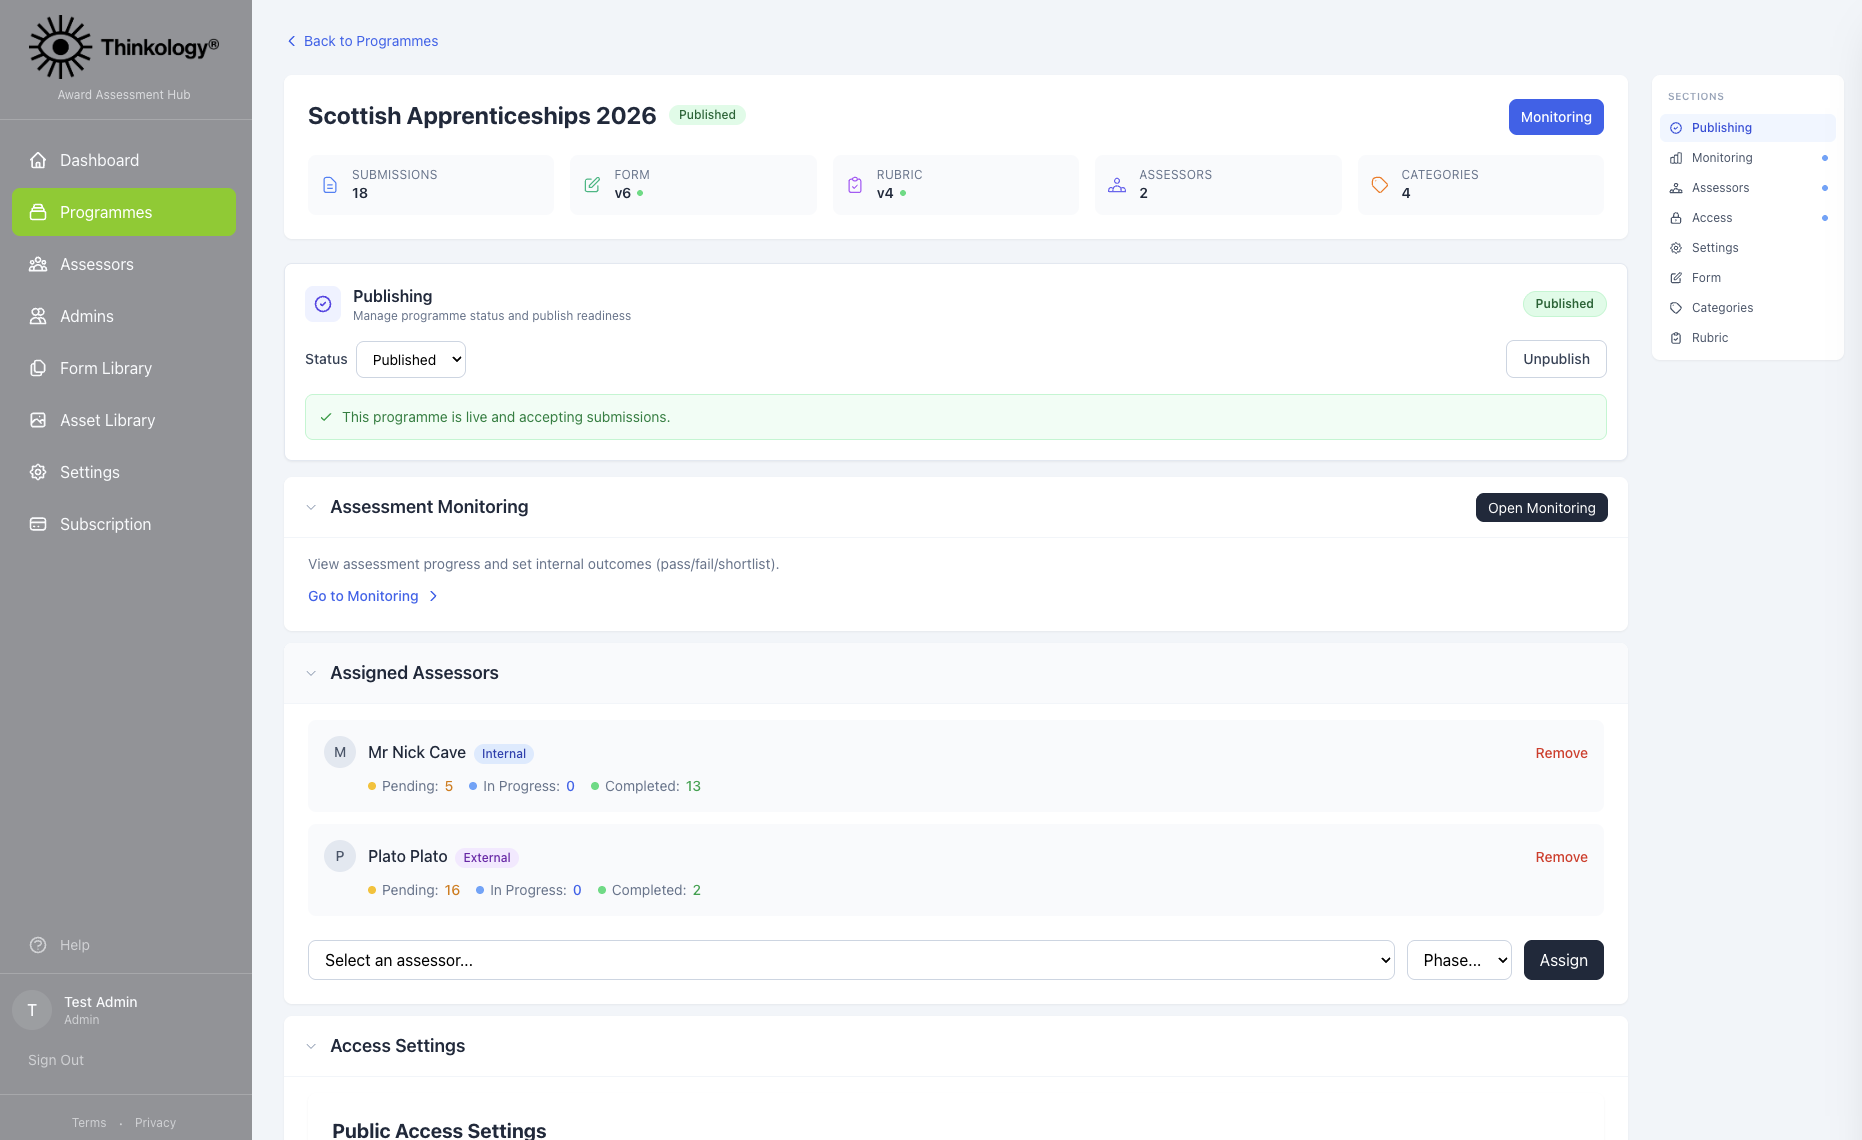
Task: Go to Assessors in the sidebar
Action: (x=124, y=264)
